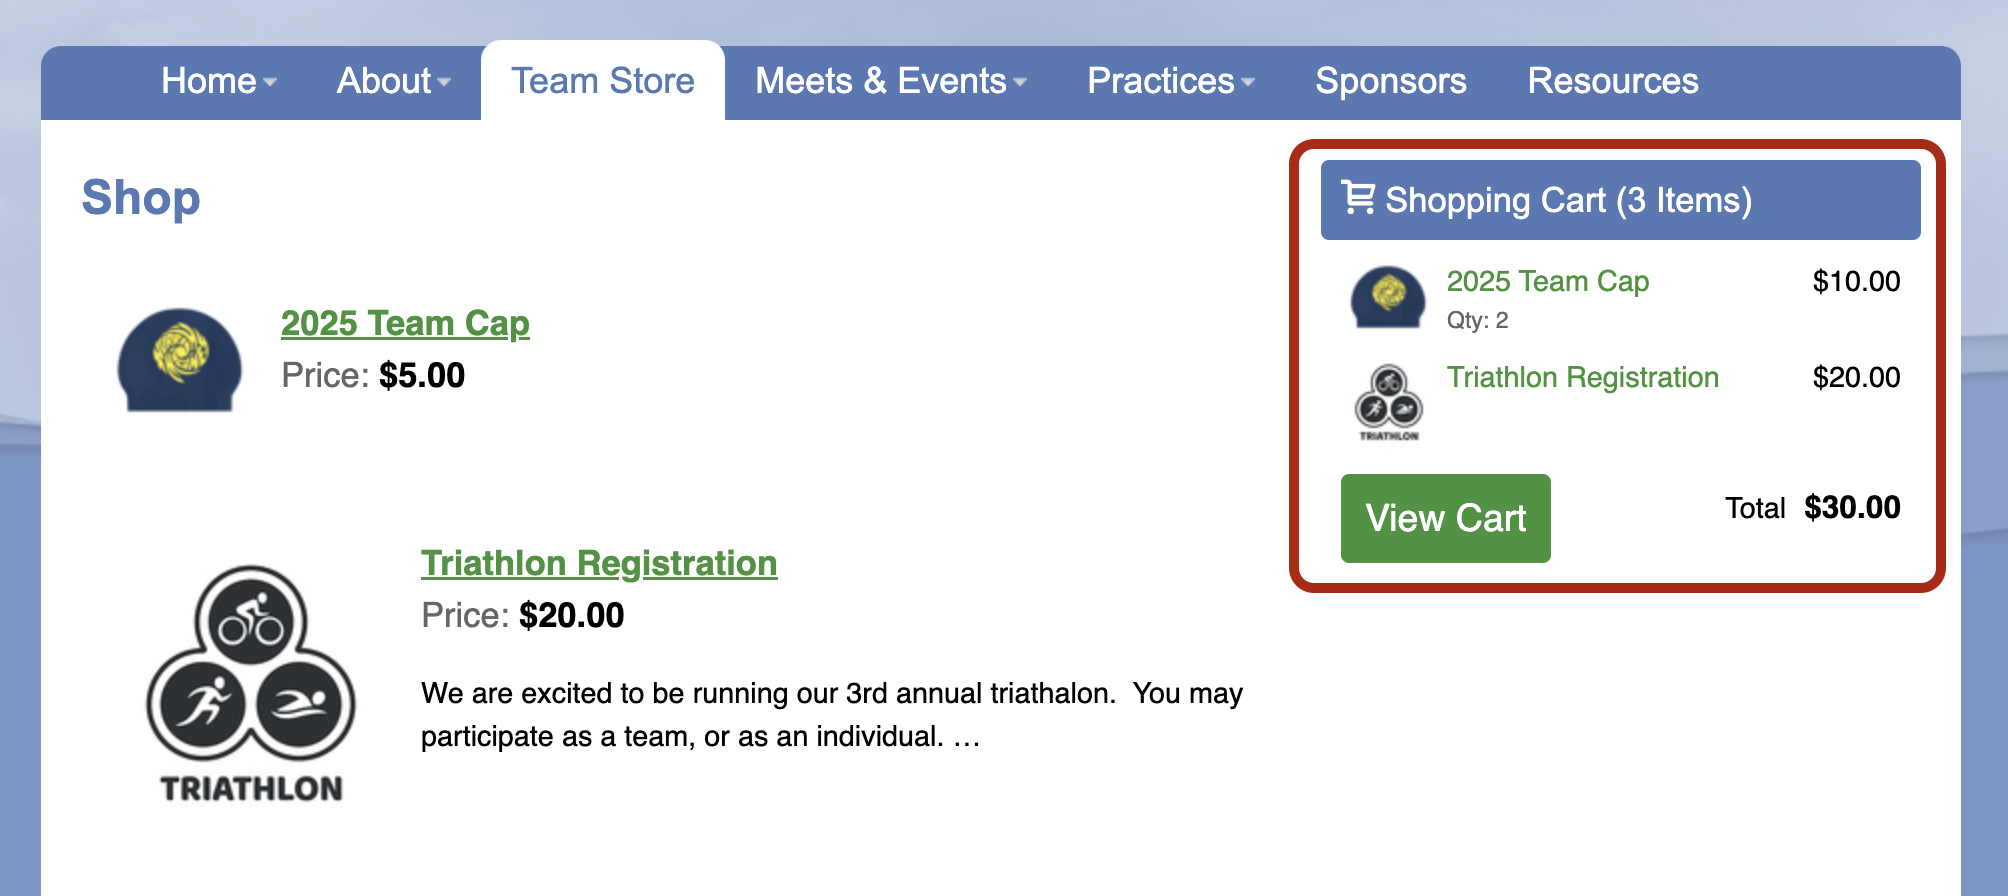Click the large Triathlon product logo image
Image resolution: width=2008 pixels, height=896 pixels.
coord(251,684)
